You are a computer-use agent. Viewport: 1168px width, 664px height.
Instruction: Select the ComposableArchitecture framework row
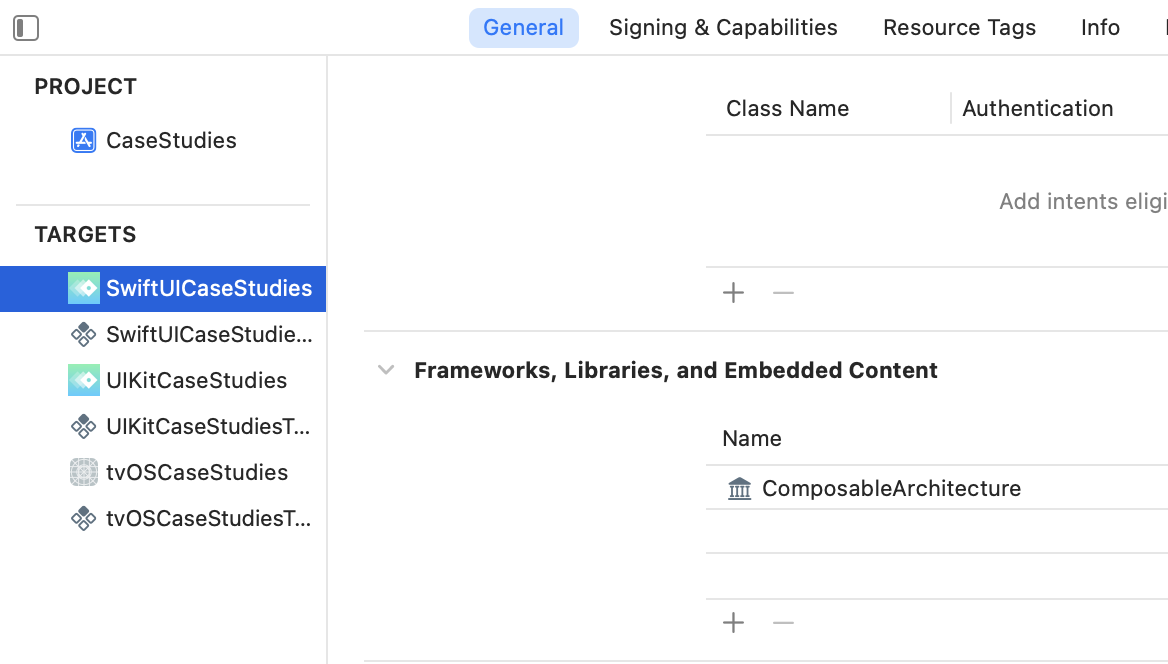[x=937, y=488]
